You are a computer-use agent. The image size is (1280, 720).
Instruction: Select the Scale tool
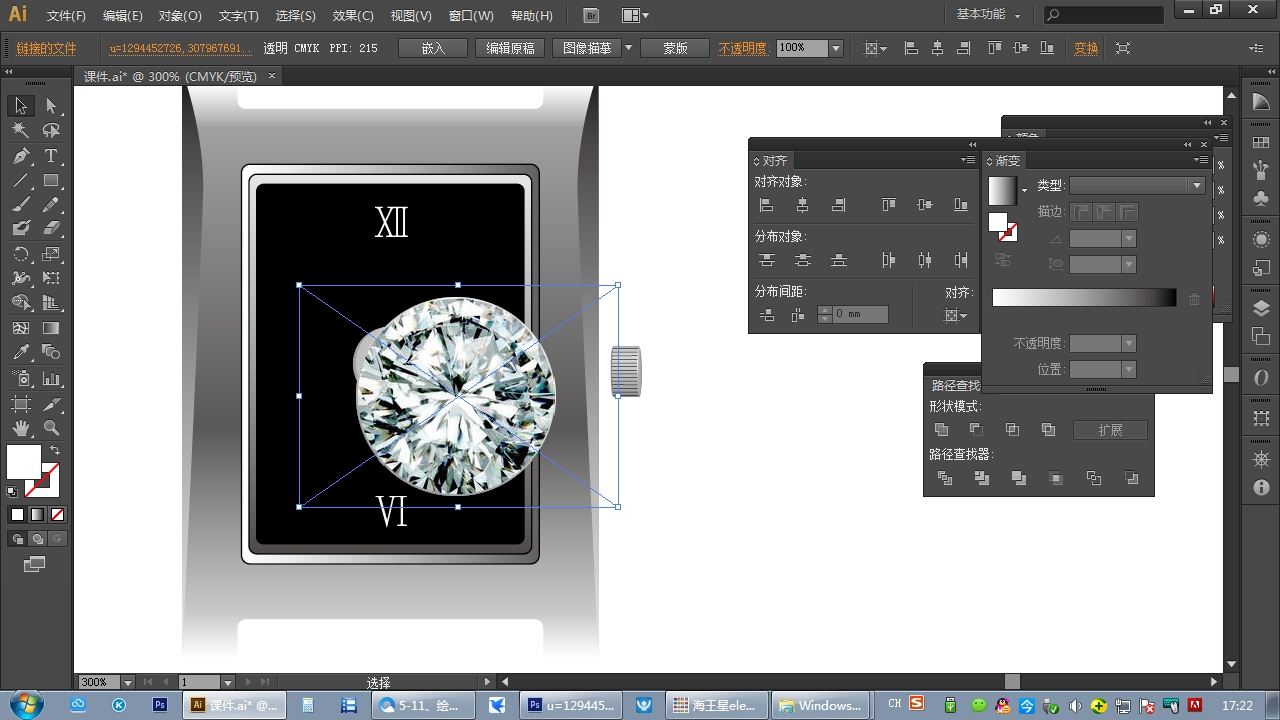click(x=51, y=254)
